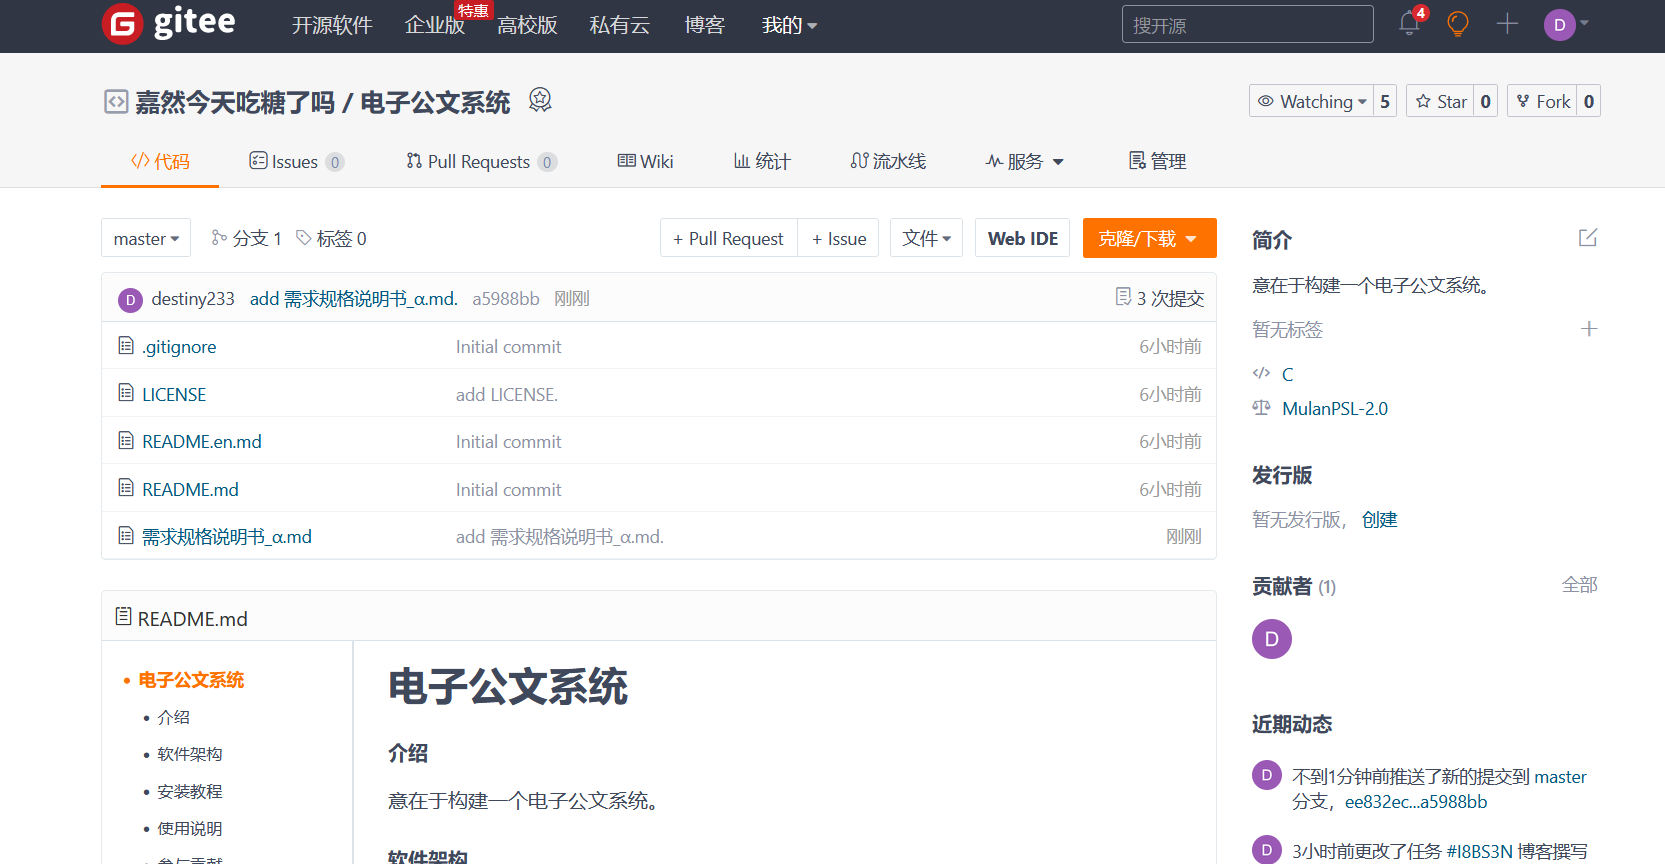
Task: Open the 统计 tab
Action: [x=762, y=161]
